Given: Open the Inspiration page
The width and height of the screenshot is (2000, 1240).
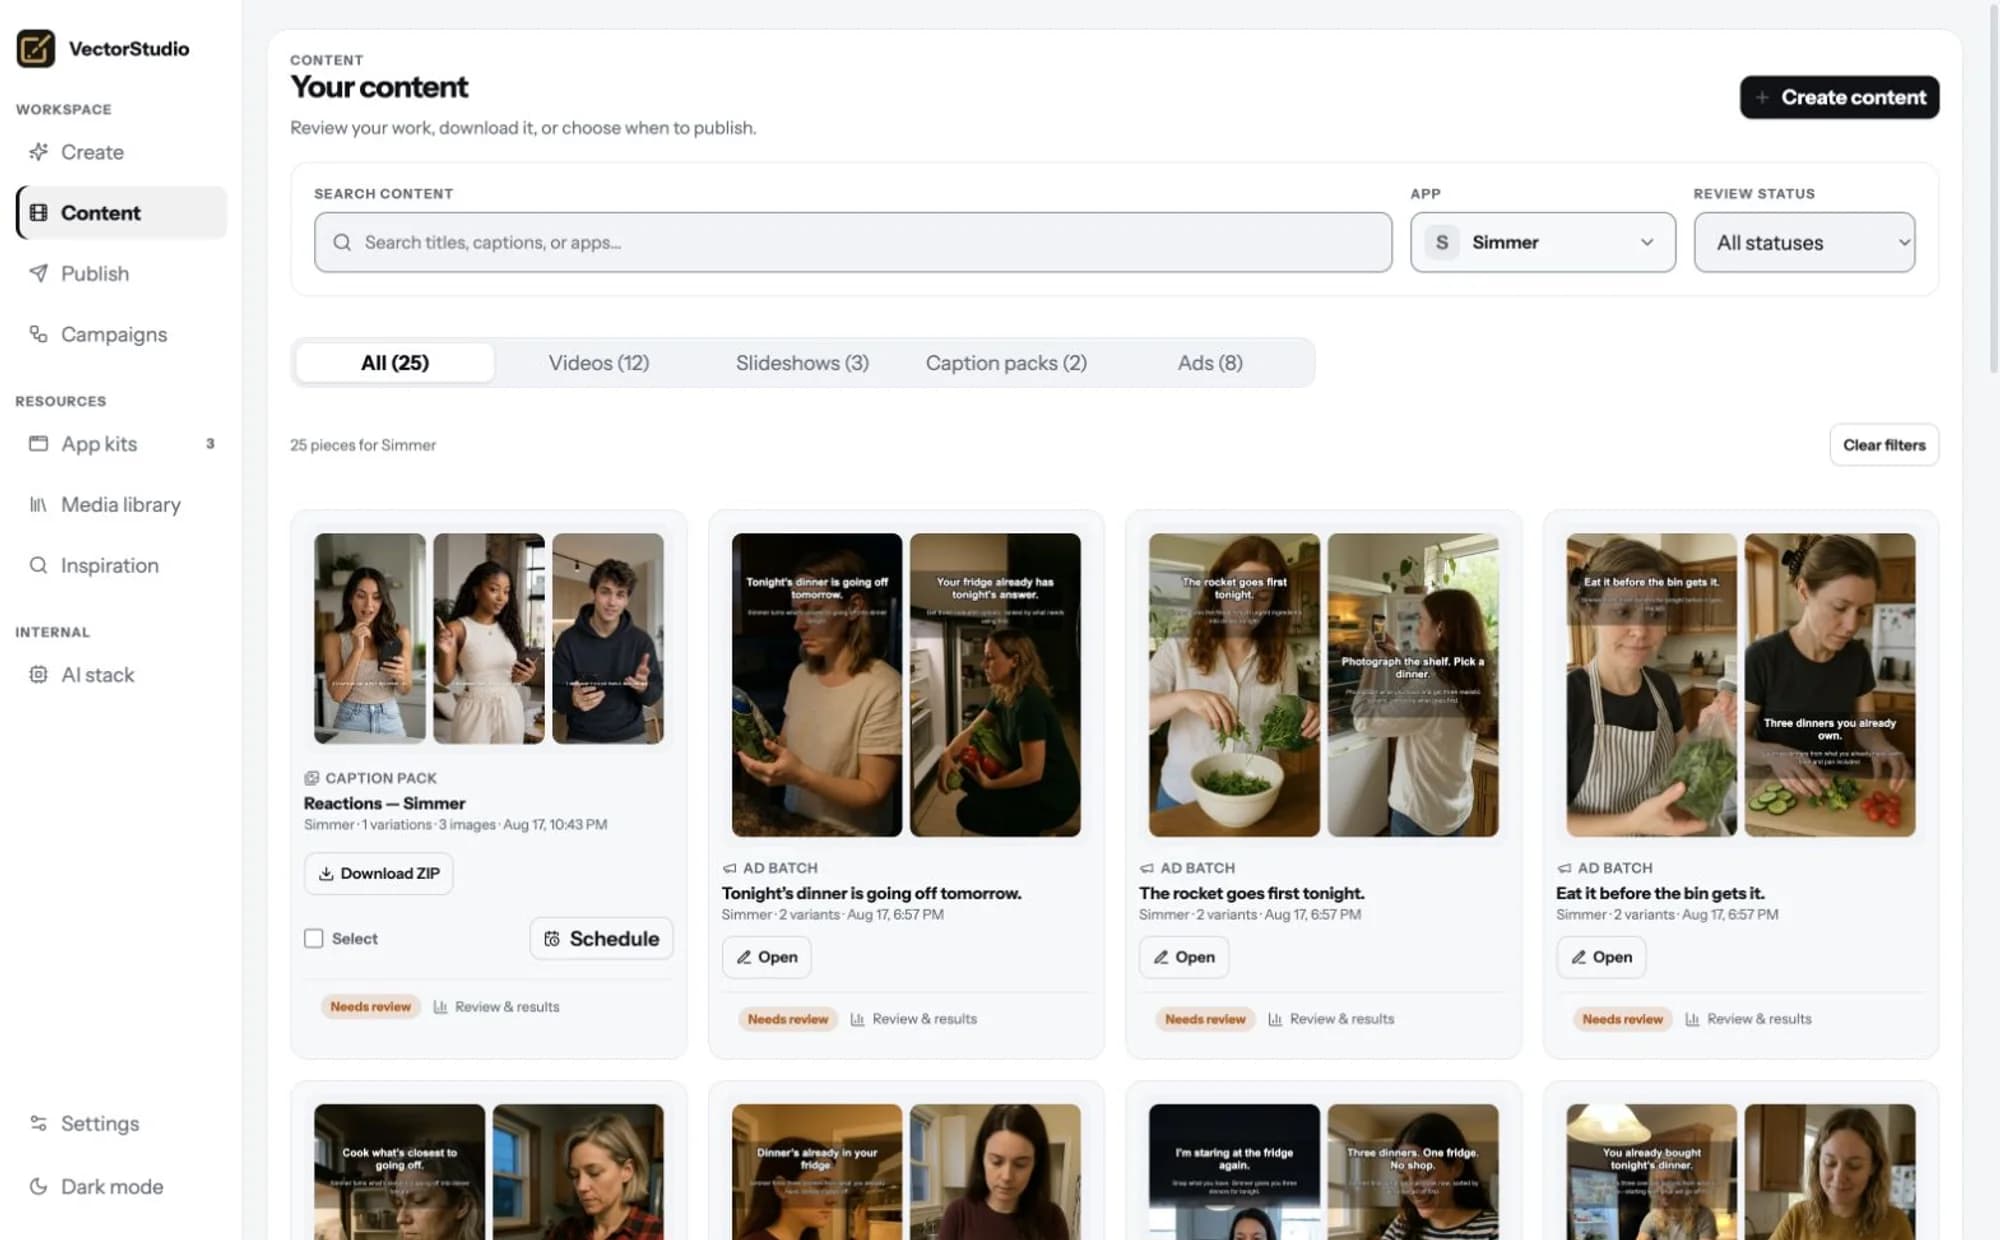Looking at the screenshot, I should [121, 565].
